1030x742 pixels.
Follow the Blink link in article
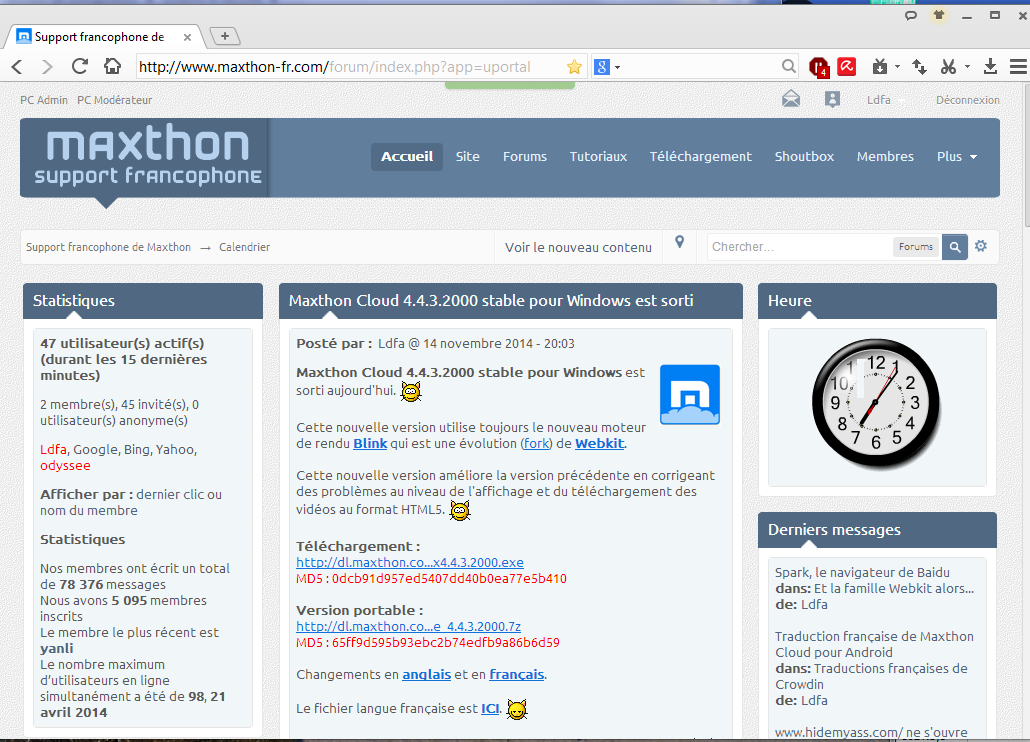tap(370, 443)
